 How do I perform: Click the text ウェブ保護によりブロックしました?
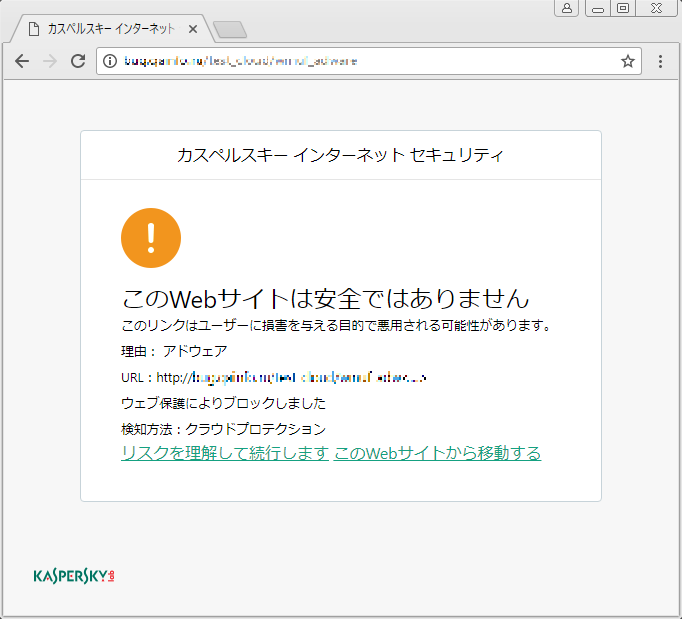(x=224, y=404)
